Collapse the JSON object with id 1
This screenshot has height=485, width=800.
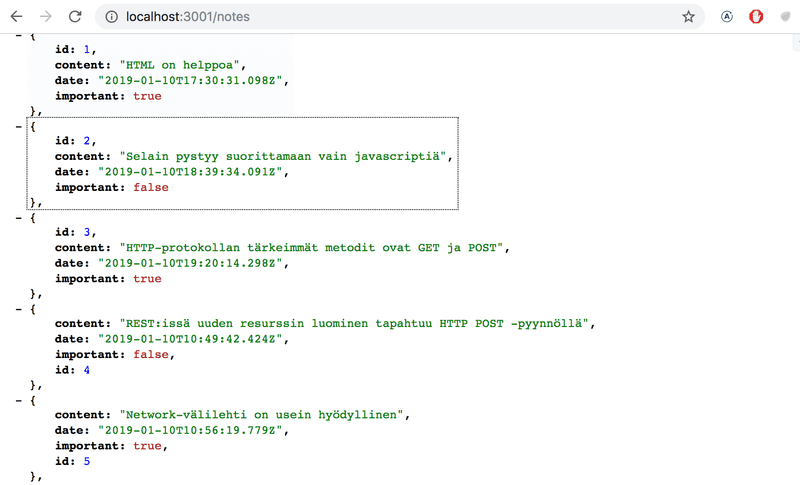pyautogui.click(x=19, y=35)
